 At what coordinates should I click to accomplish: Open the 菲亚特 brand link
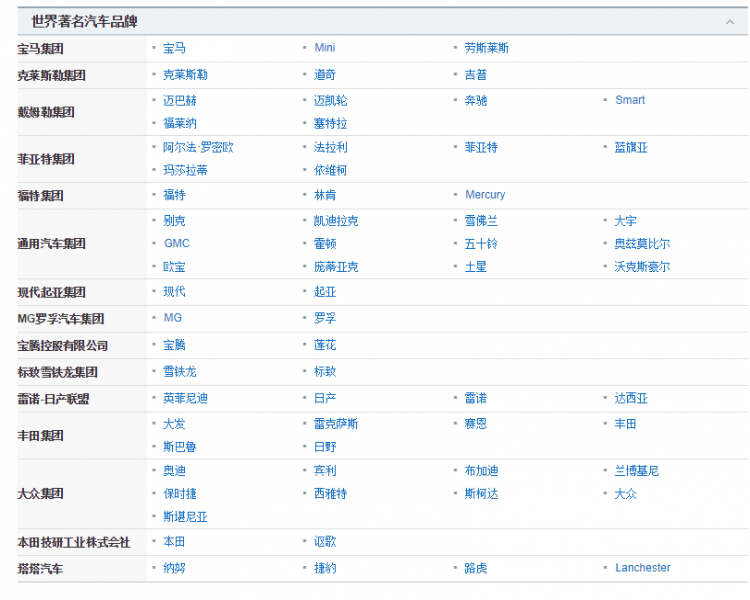(481, 147)
